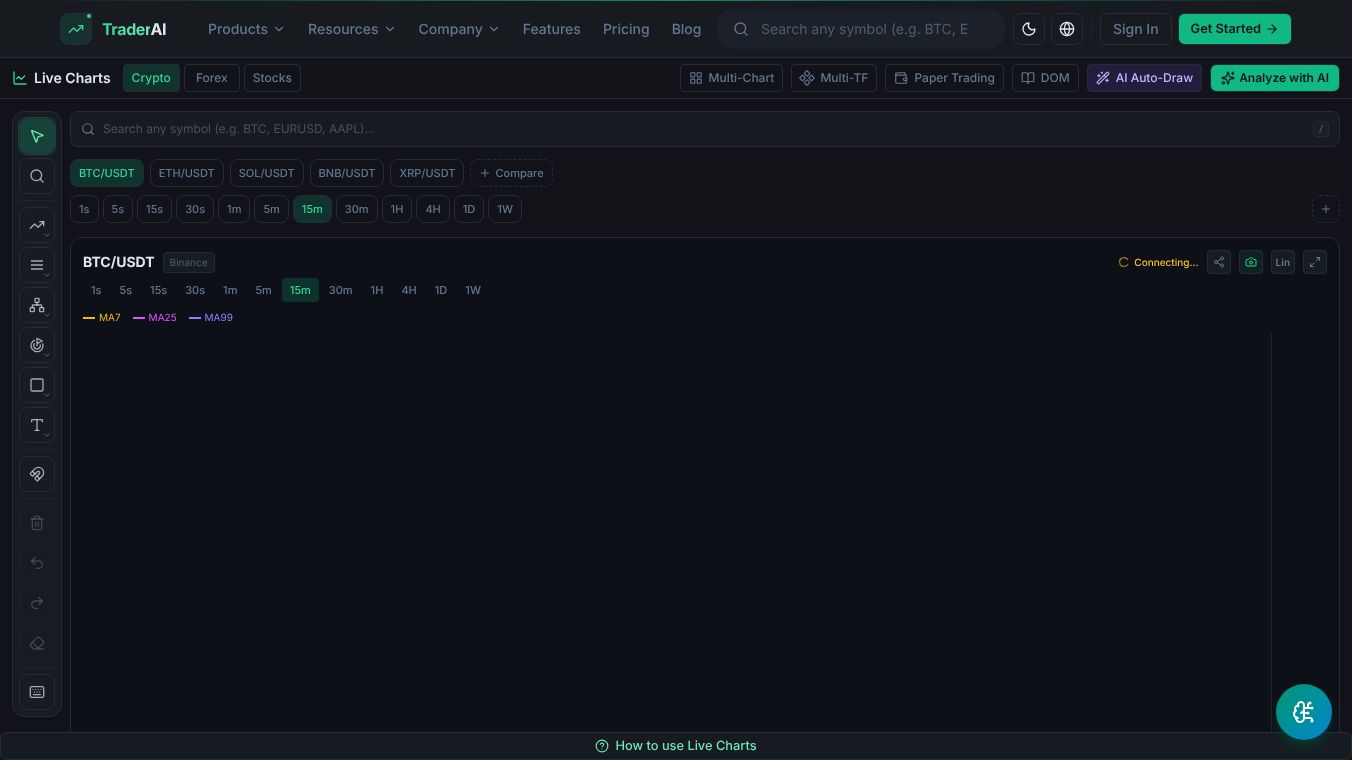The image size is (1352, 760).
Task: Select 1D timeframe inside chart panel
Action: (x=441, y=290)
